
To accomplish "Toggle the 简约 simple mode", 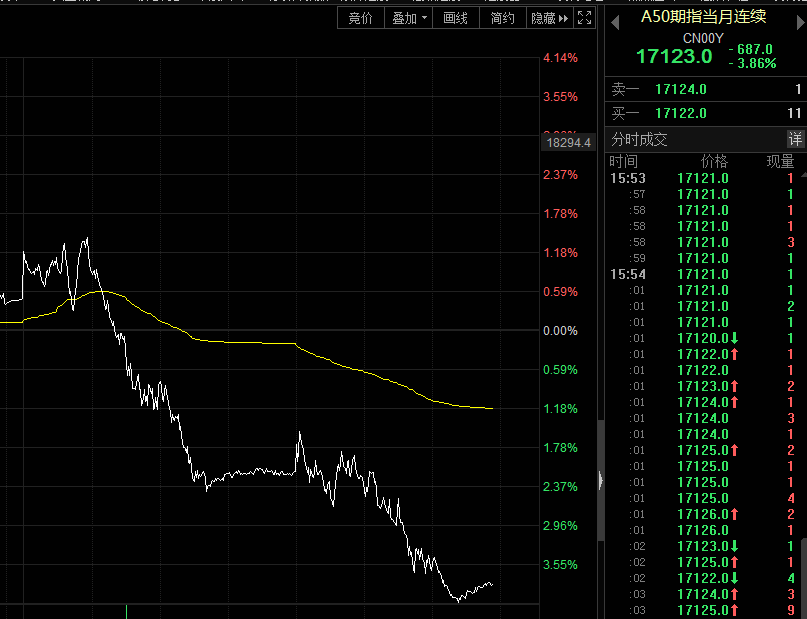I will click(502, 18).
